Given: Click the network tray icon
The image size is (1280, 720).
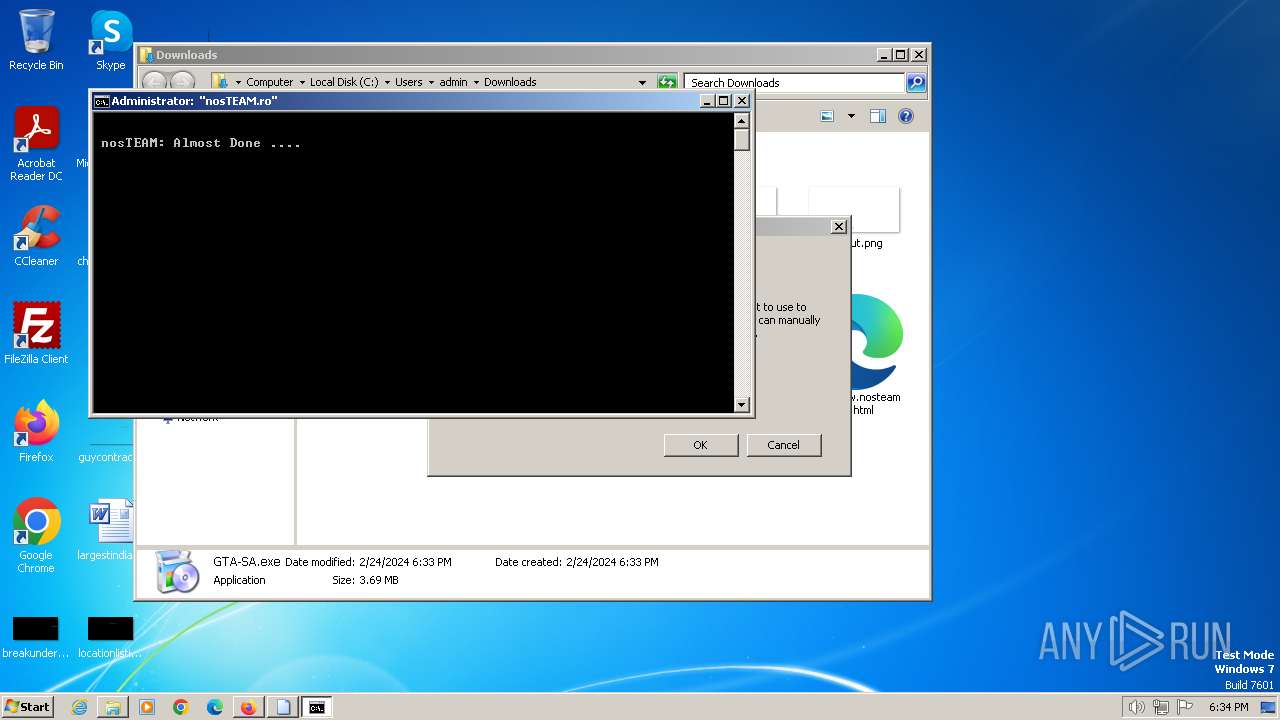Looking at the screenshot, I should 1160,707.
